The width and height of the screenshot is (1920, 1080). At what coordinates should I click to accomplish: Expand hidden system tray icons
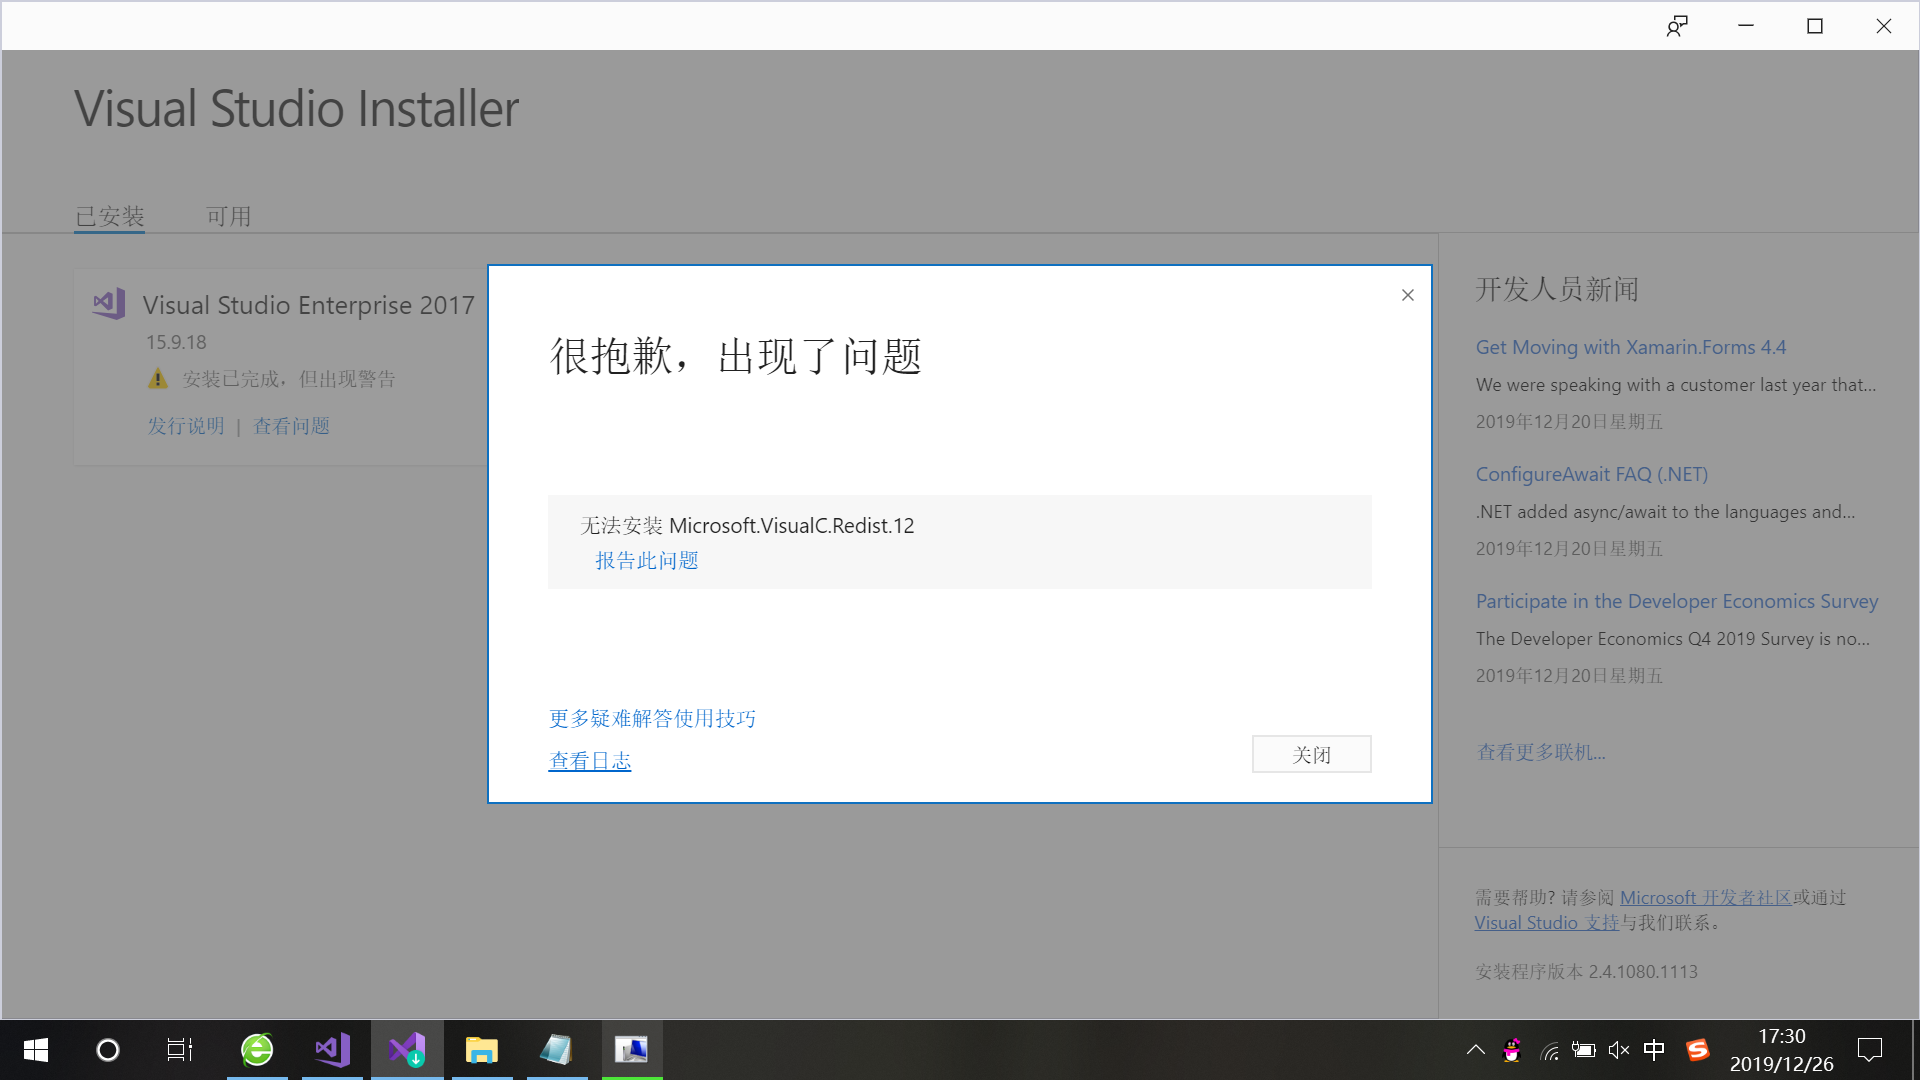point(1475,1049)
